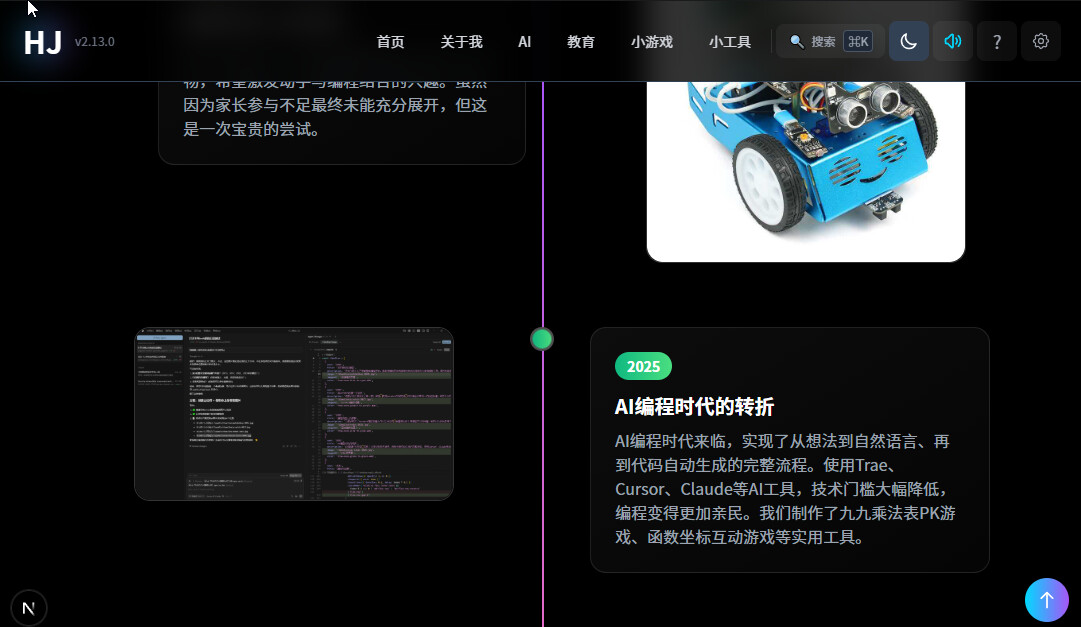Image resolution: width=1081 pixels, height=627 pixels.
Task: Select the green 2025 timeline dot
Action: [x=542, y=339]
